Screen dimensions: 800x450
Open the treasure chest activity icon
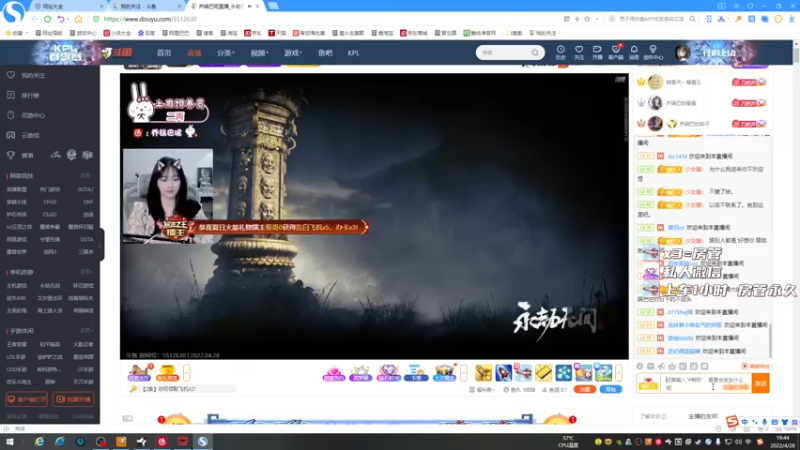444,373
